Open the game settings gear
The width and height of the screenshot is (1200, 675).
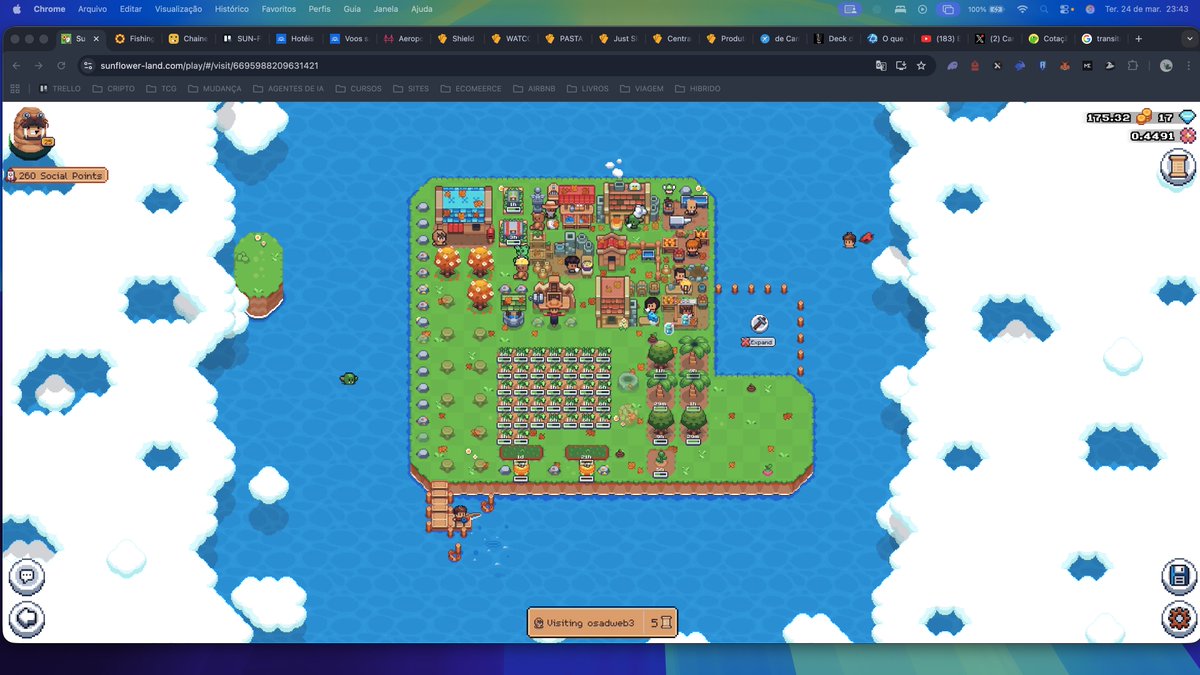click(x=1178, y=619)
